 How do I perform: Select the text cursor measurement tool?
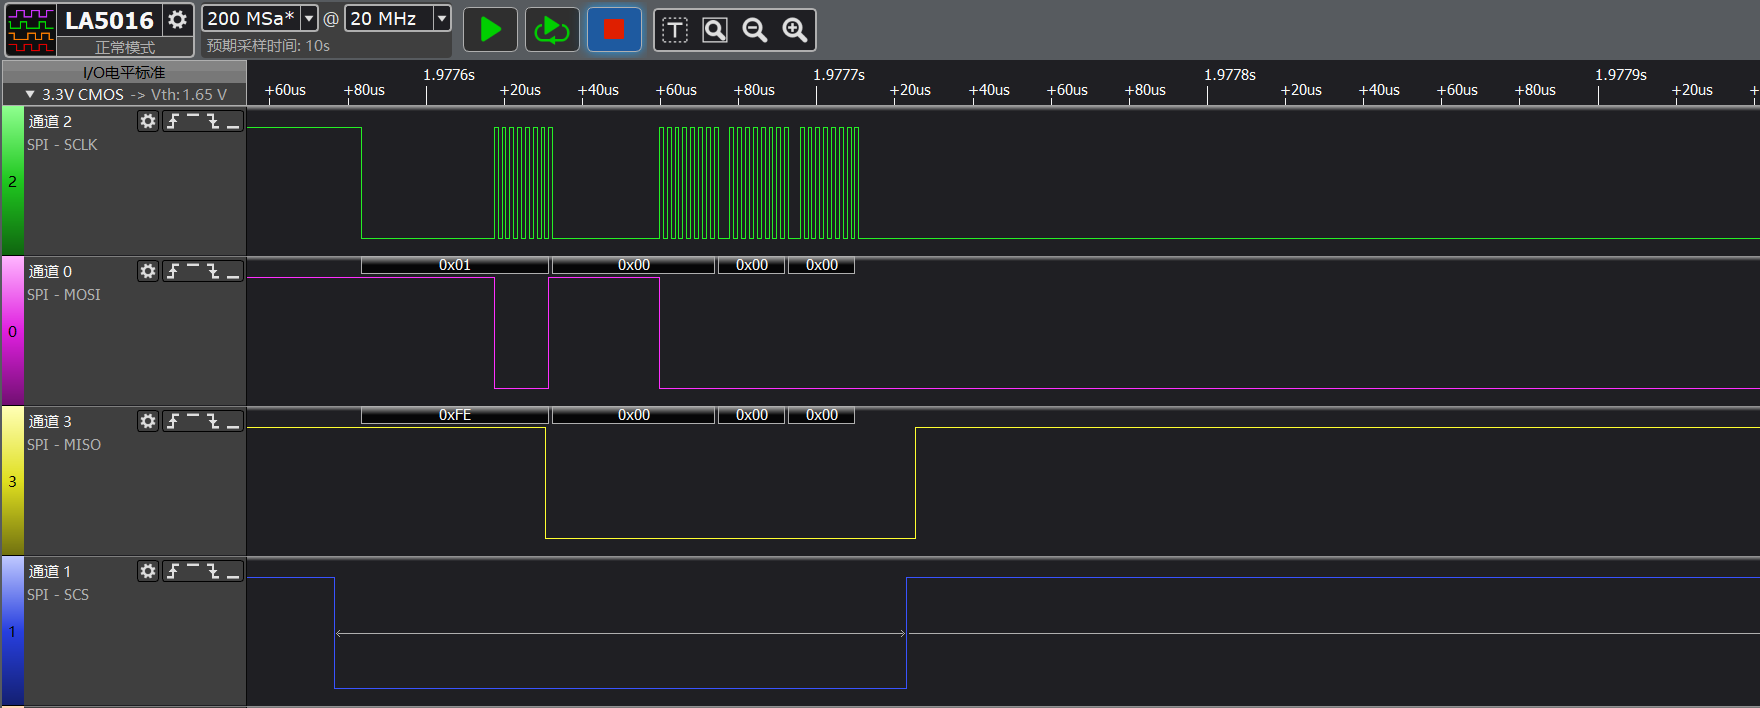click(x=675, y=30)
